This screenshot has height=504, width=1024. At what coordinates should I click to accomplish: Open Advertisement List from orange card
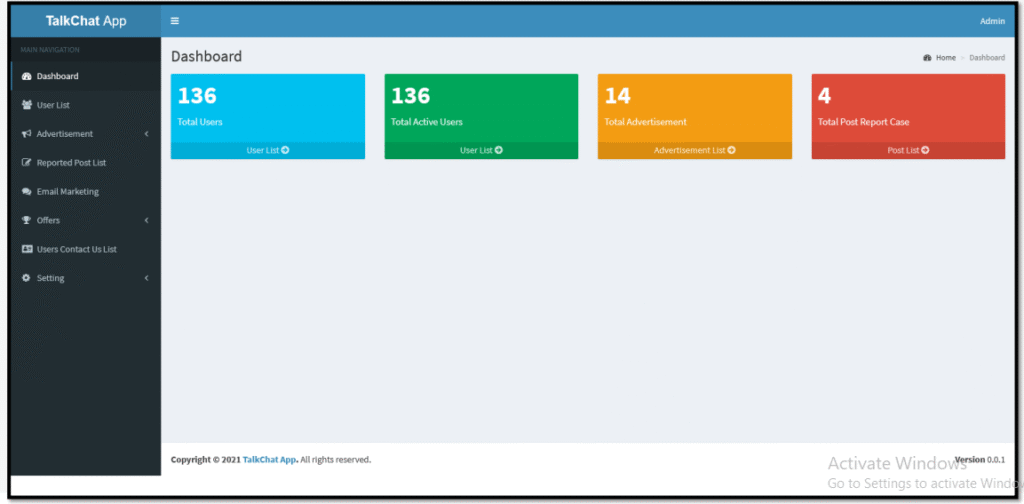coord(694,151)
